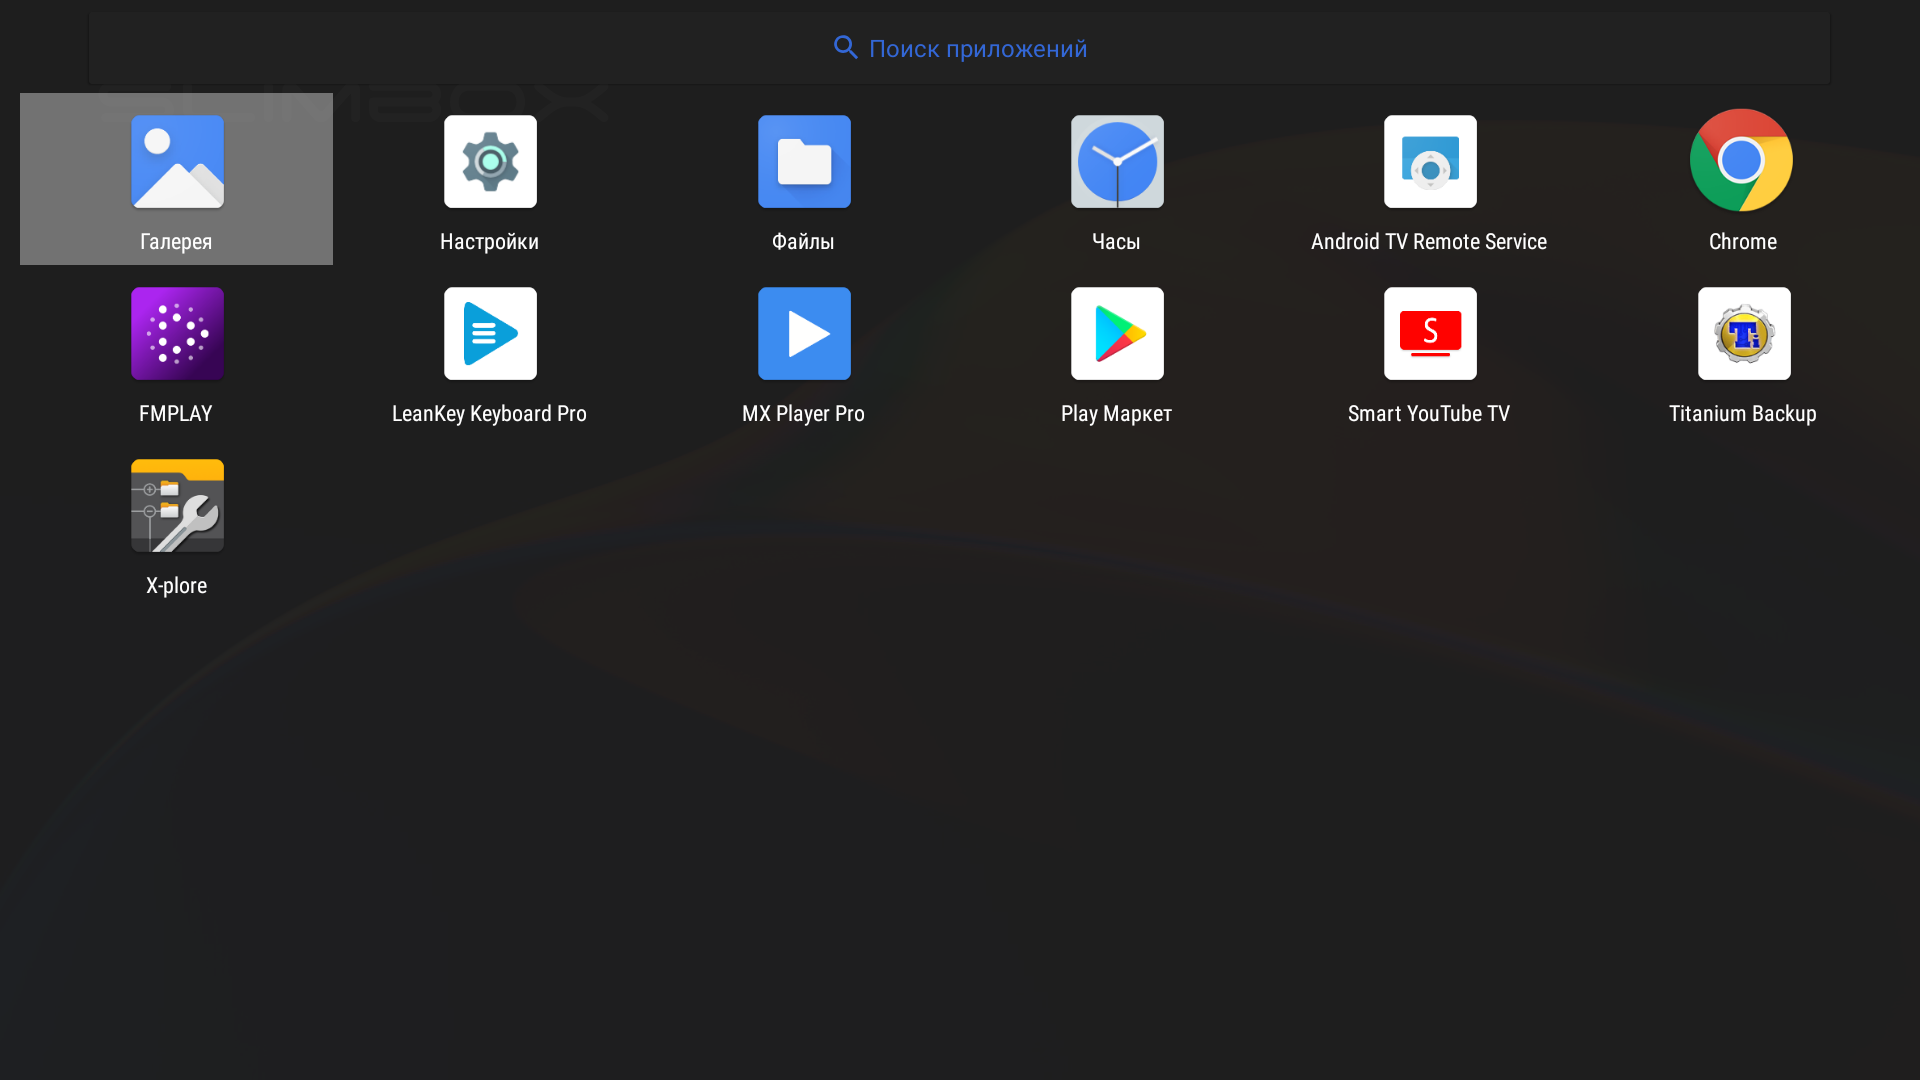1920x1080 pixels.
Task: Click the Chrome text label
Action: 1742,242
